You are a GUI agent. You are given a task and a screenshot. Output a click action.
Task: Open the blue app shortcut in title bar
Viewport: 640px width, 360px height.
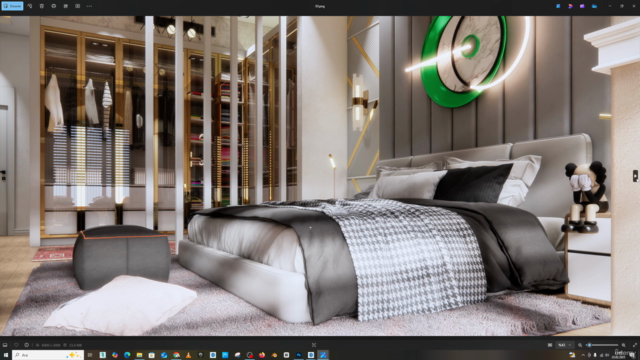tap(558, 6)
